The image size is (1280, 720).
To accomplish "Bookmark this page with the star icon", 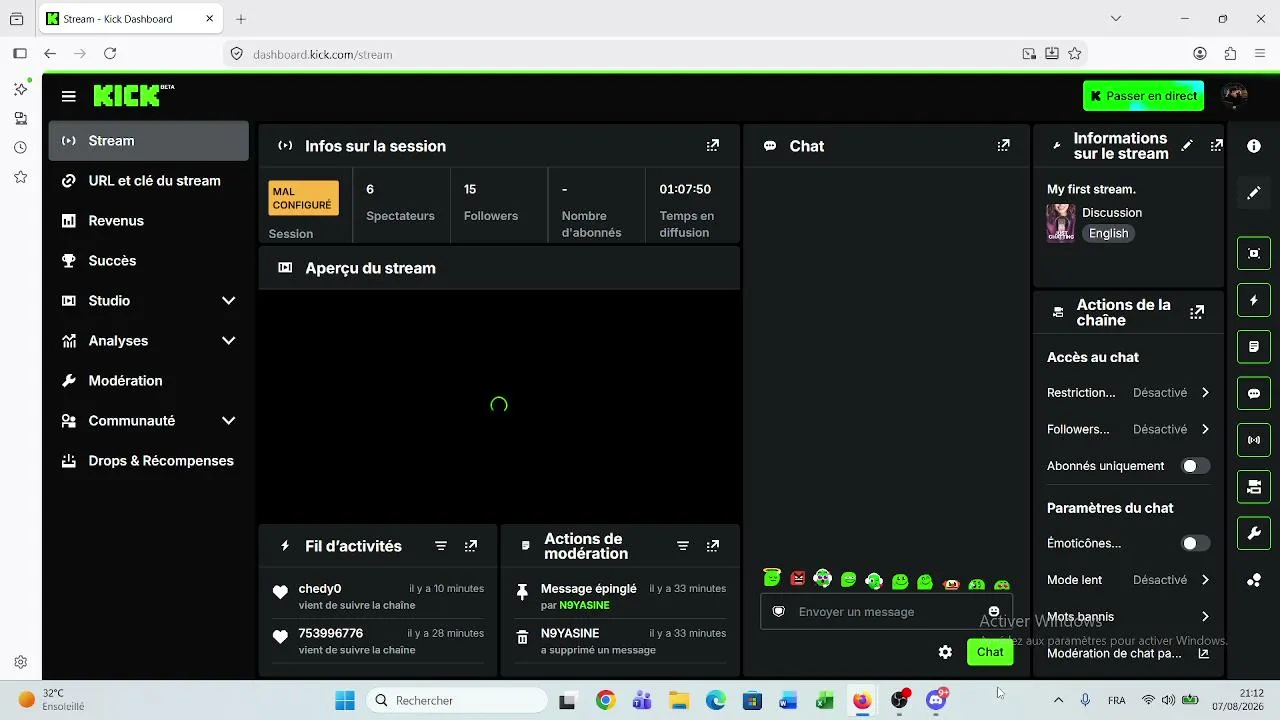I will (x=1075, y=54).
